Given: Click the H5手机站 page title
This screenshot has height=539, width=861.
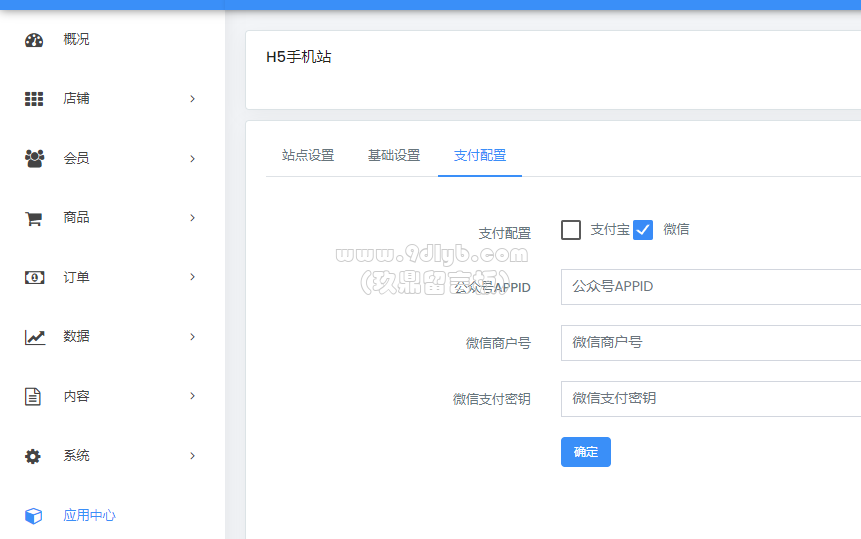Looking at the screenshot, I should click(x=299, y=57).
